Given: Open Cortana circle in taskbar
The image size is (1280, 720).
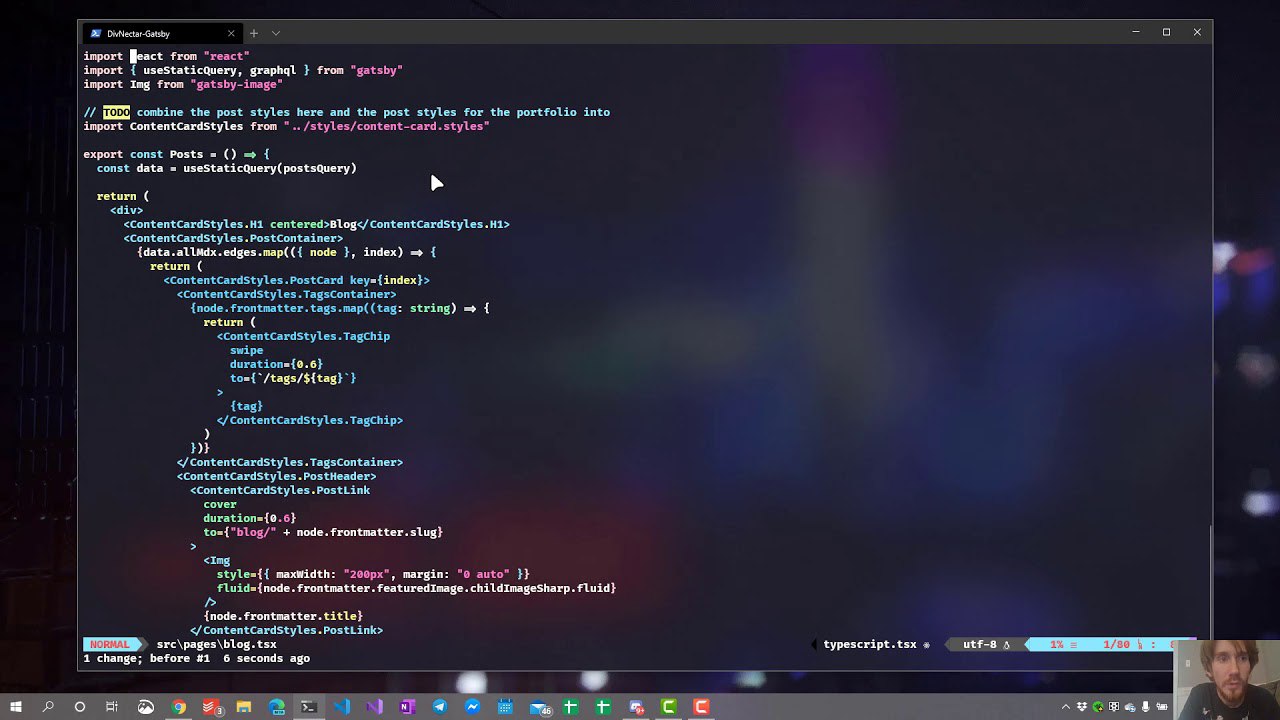Looking at the screenshot, I should tap(80, 707).
